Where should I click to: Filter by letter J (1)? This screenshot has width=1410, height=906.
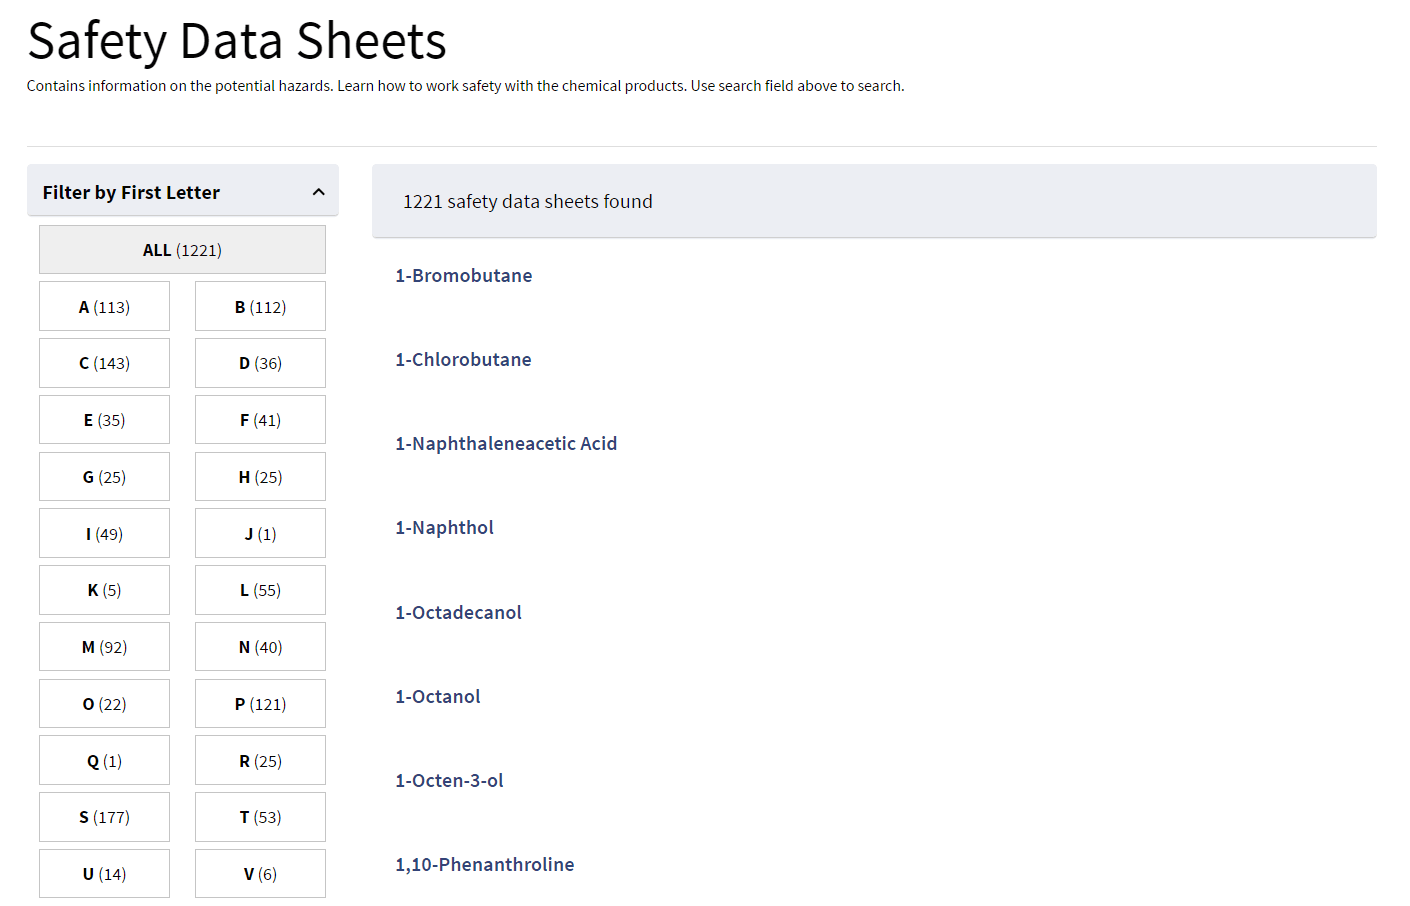click(260, 533)
